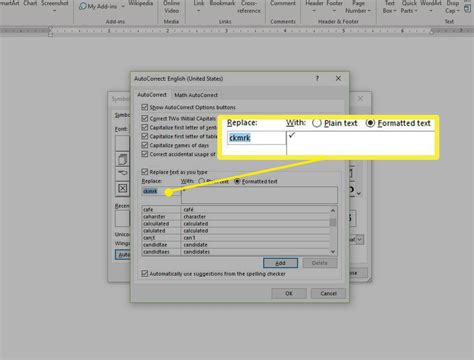Open the Link ribbon command
Image resolution: width=474 pixels, height=360 pixels.
pos(199,7)
